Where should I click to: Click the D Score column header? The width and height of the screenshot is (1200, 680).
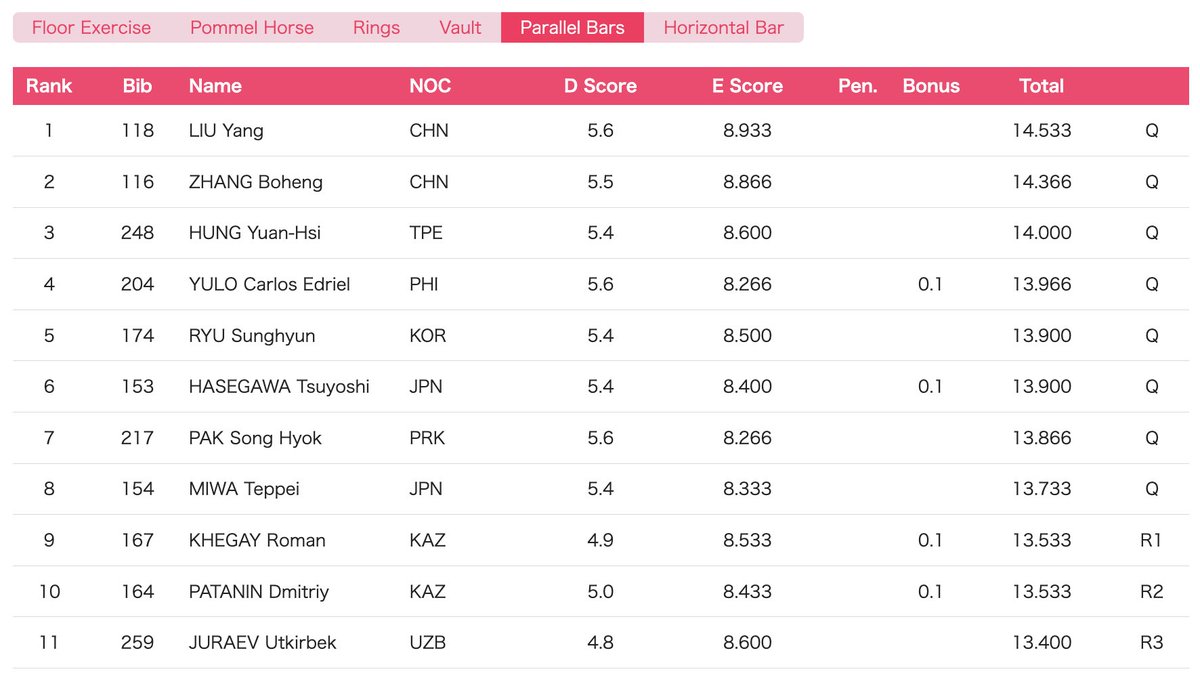[600, 86]
